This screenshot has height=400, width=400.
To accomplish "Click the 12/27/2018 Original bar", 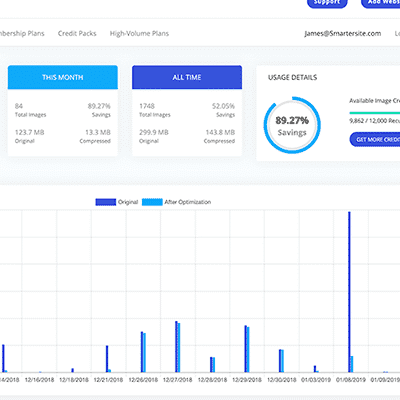I will tap(176, 347).
